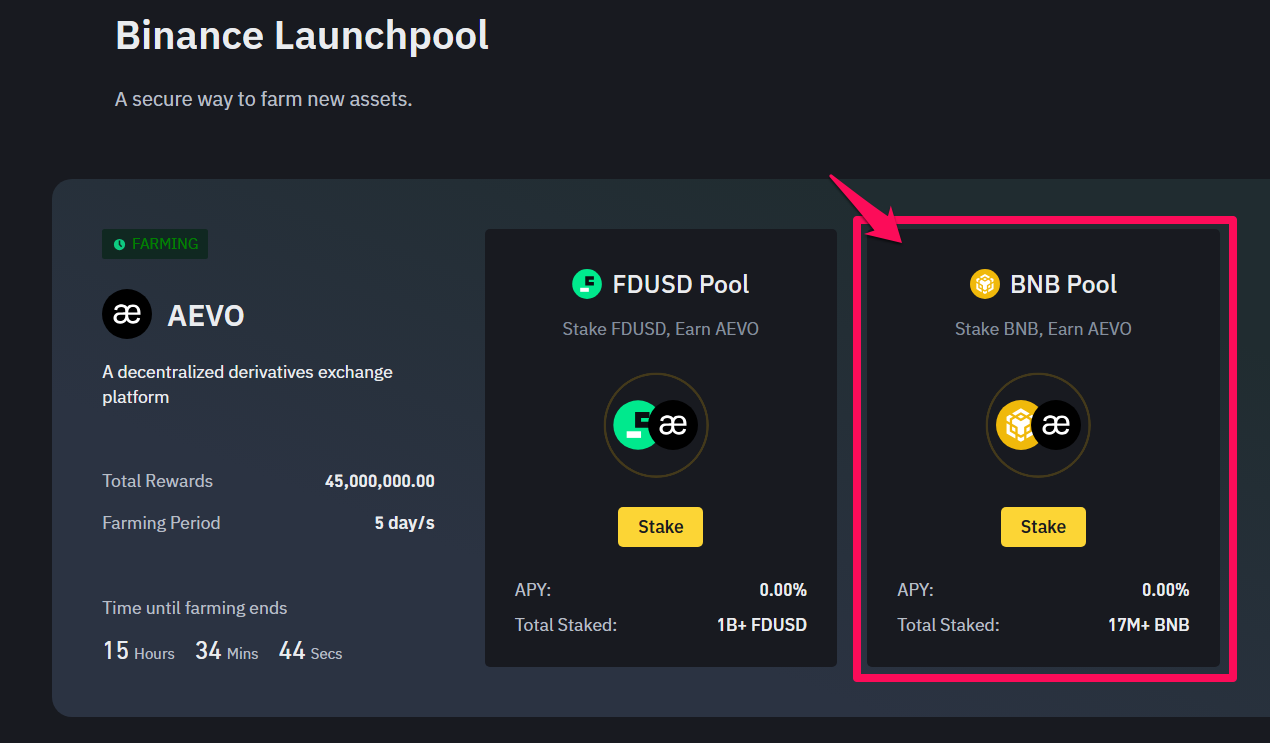Click "Stake BNB, Earn AEVO" subtitle
1270x743 pixels.
pyautogui.click(x=1043, y=329)
